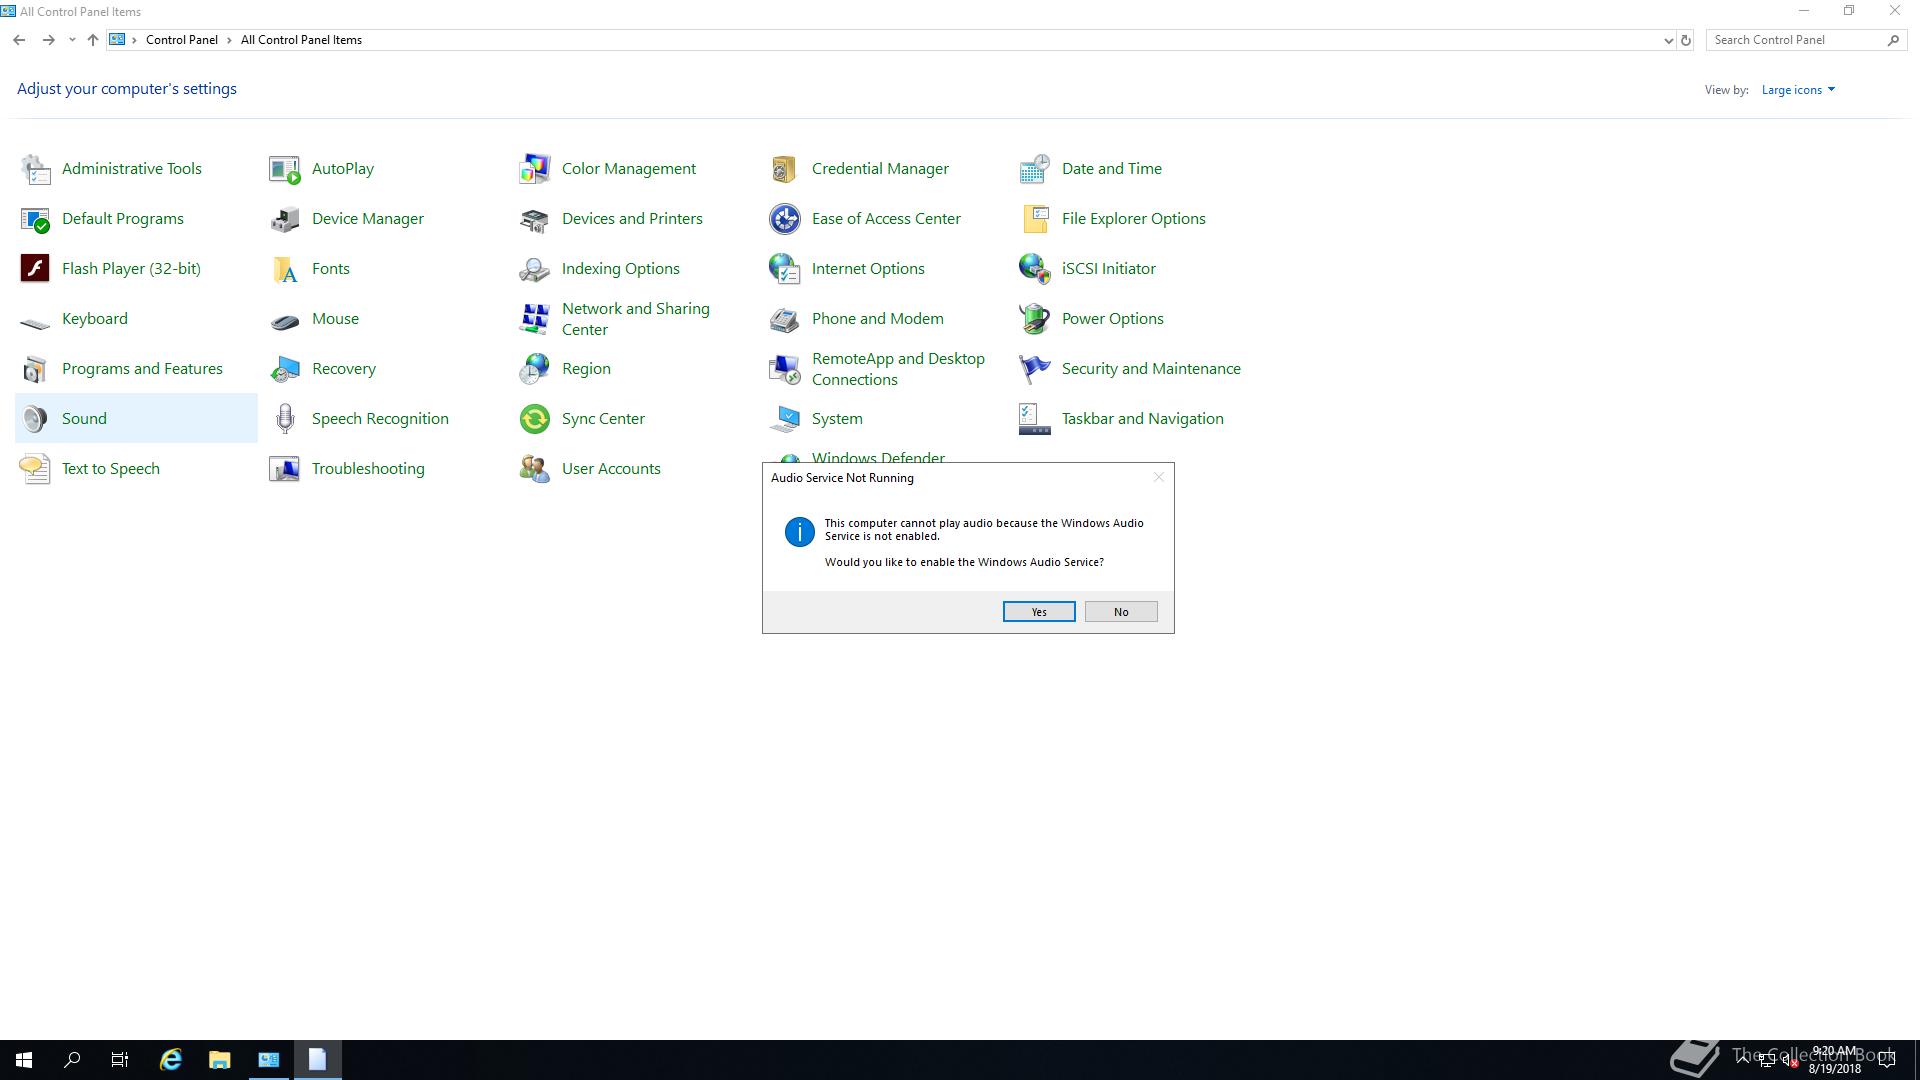Open the Credential Manager icon
The image size is (1920, 1080).
click(x=785, y=169)
